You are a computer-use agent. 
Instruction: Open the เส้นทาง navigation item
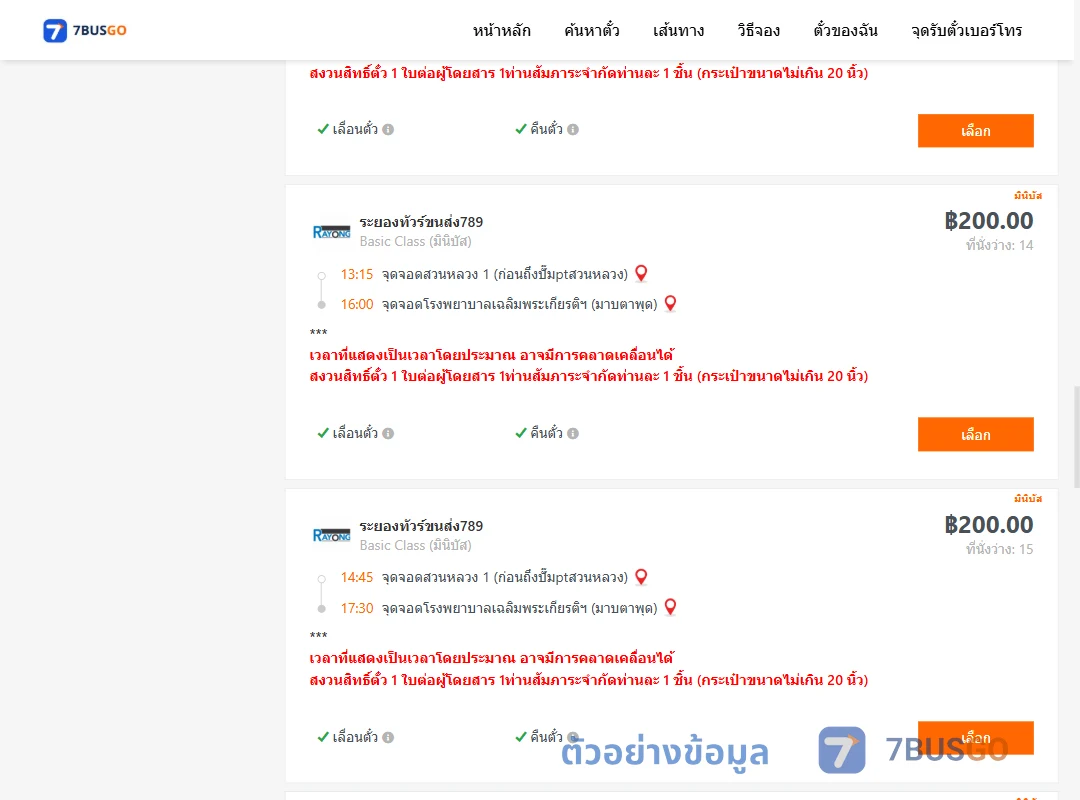pos(678,30)
